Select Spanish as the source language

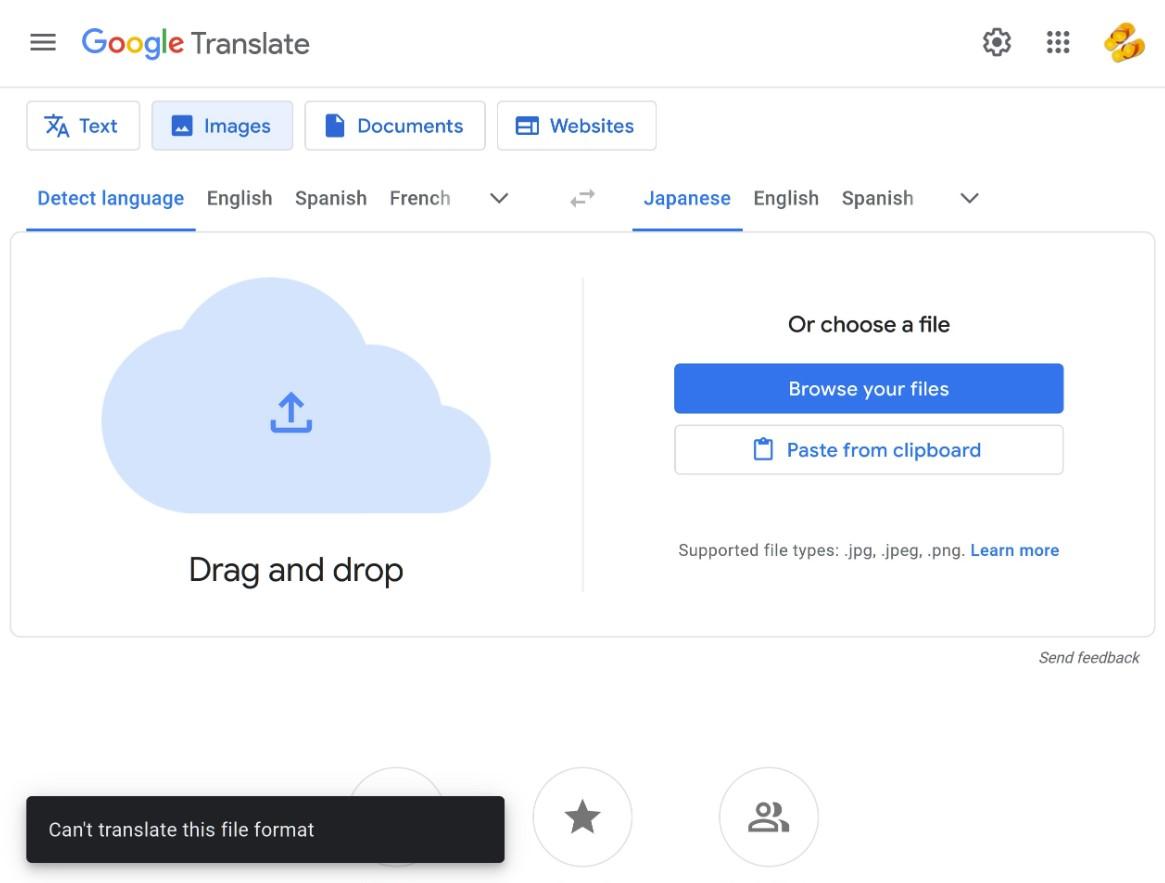[x=331, y=198]
